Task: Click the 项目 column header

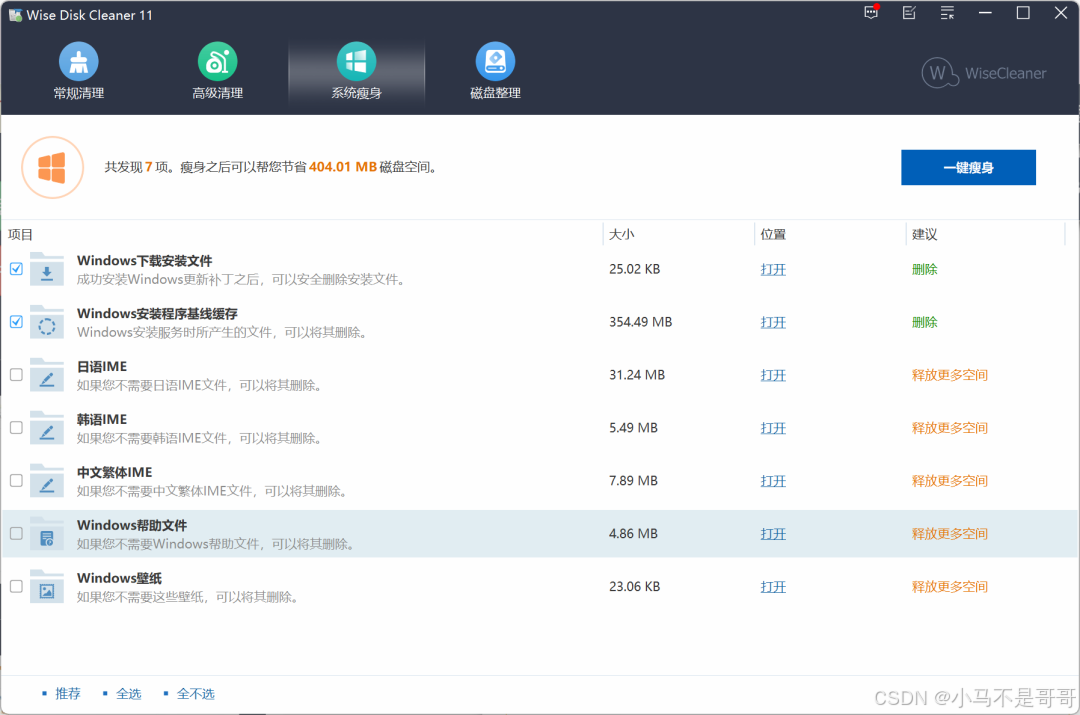Action: click(x=21, y=235)
